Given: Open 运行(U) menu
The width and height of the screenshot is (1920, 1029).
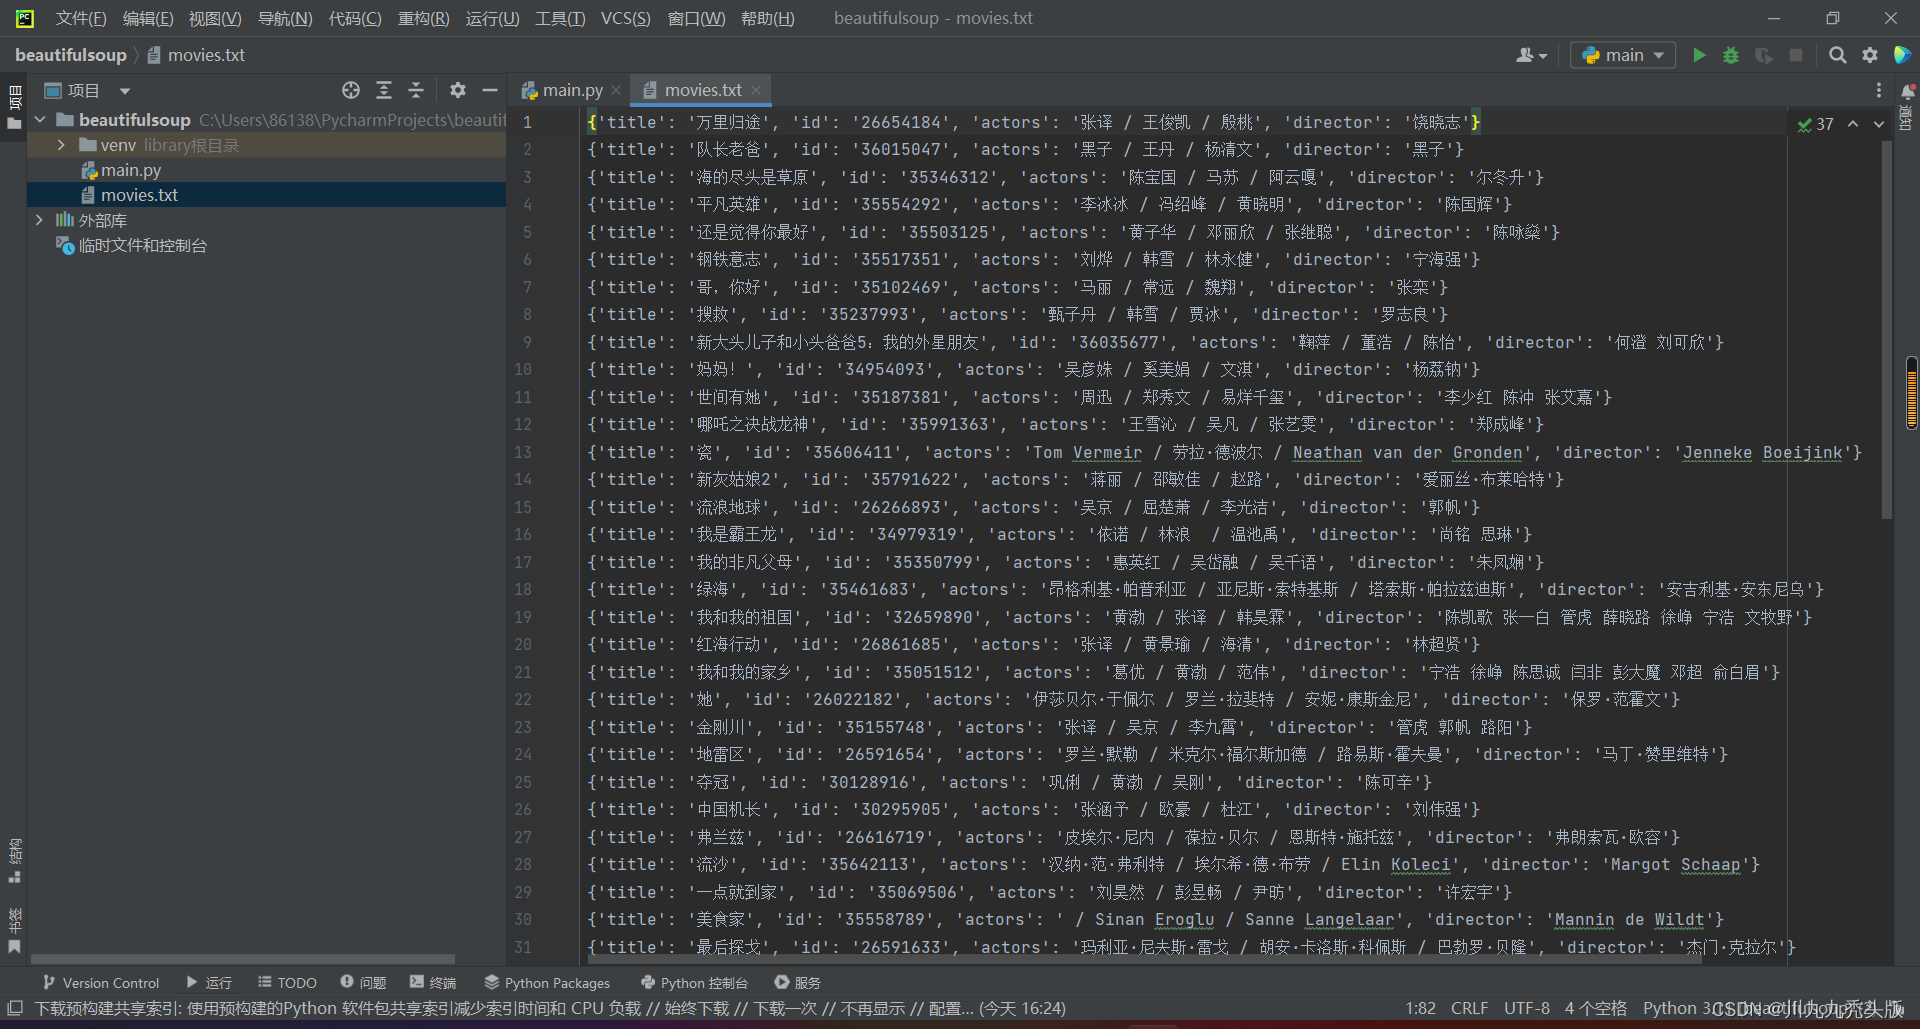Looking at the screenshot, I should [492, 18].
